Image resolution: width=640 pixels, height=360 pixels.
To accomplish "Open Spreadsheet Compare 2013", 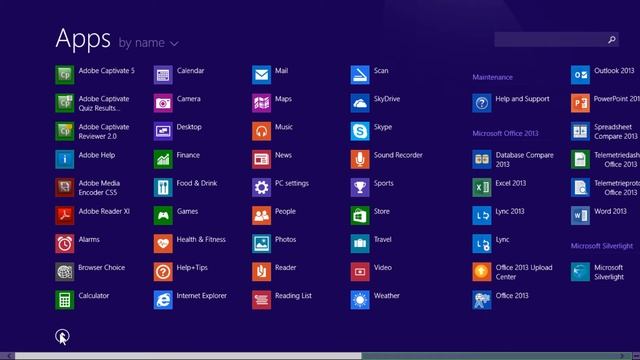I will 604,131.
